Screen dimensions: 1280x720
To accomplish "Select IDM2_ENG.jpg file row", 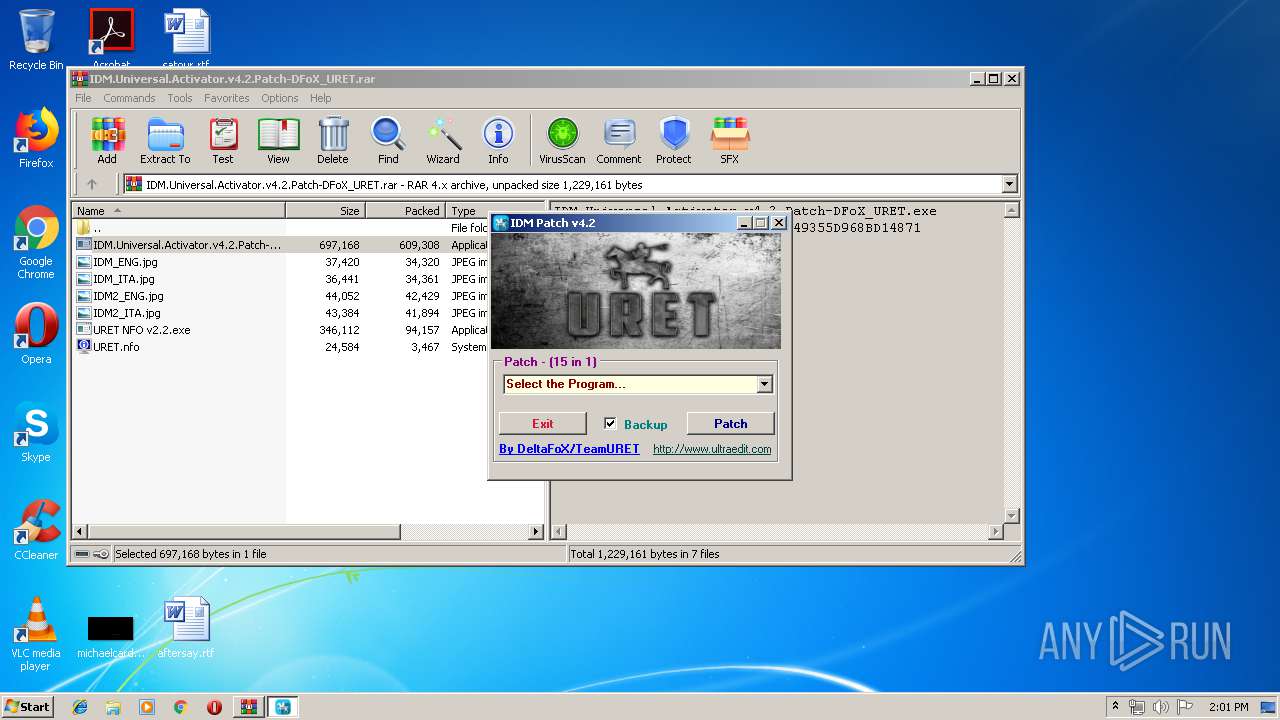I will tap(280, 296).
